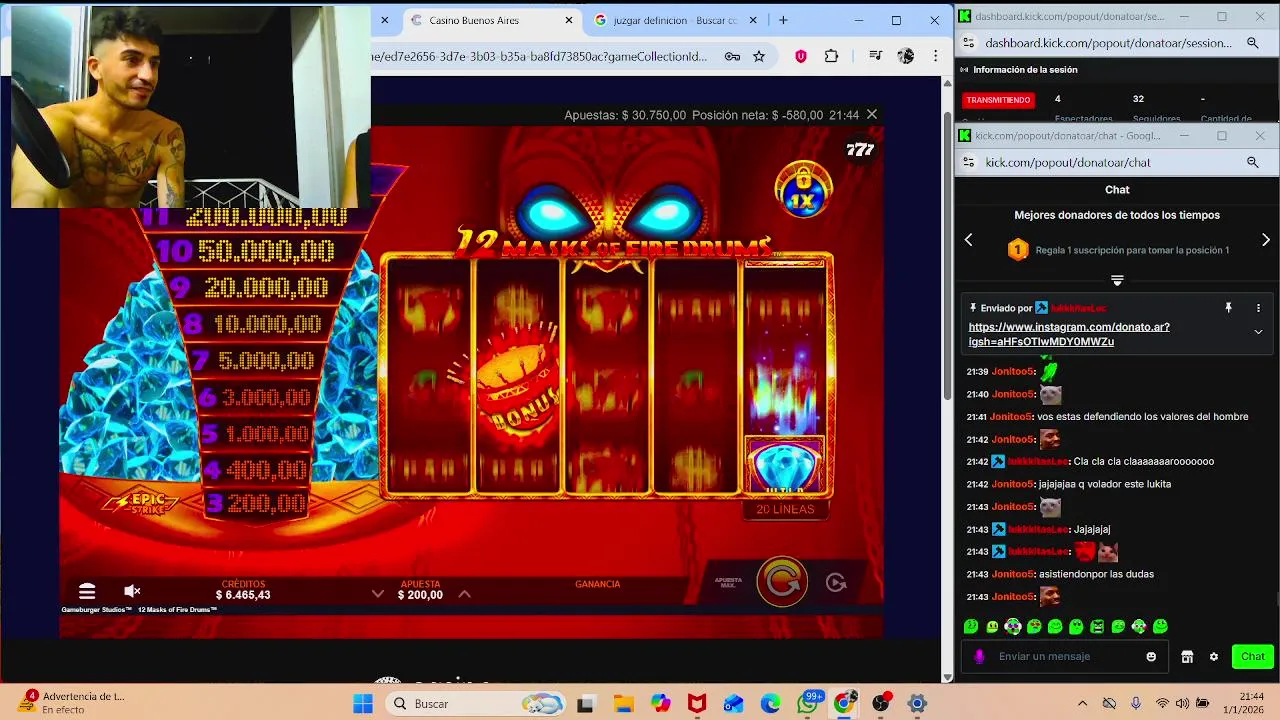Zoom the Kick dashboard session popout
The height and width of the screenshot is (720, 1280).
(x=1252, y=43)
